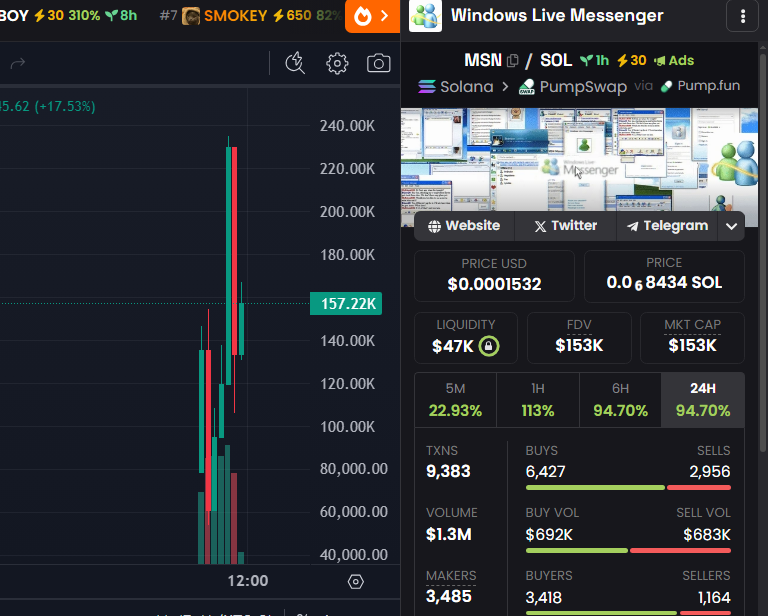Click the LIQUIDITY $47K box
This screenshot has width=768, height=616.
click(466, 338)
